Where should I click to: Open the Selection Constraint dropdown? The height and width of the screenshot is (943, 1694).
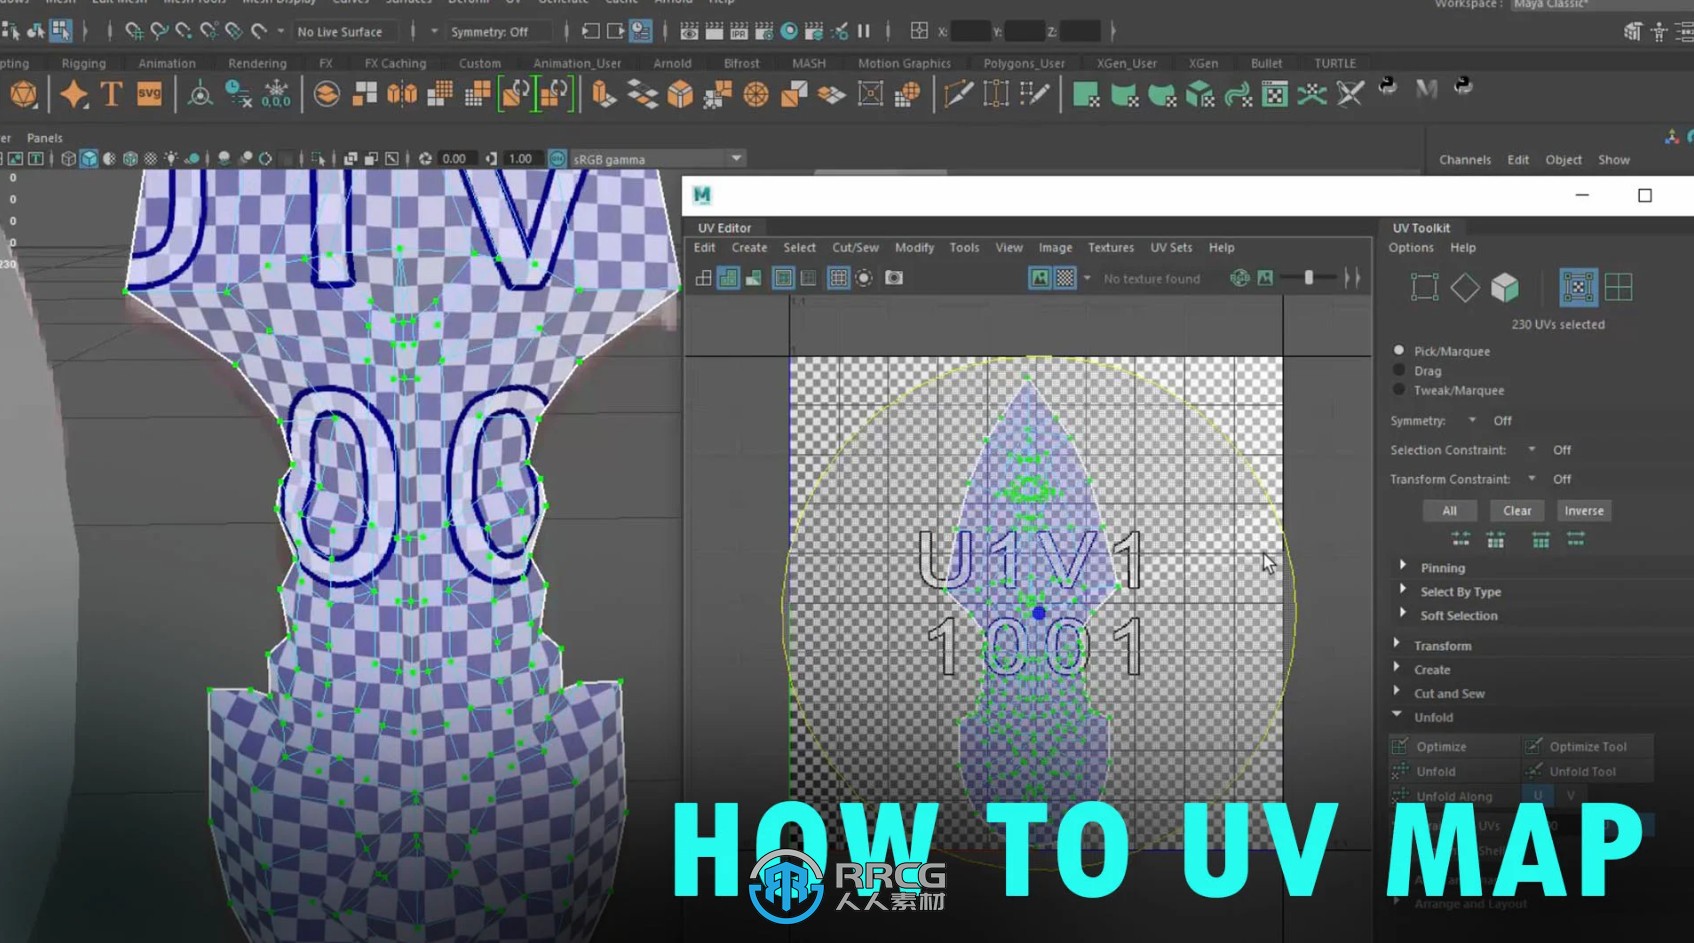point(1532,450)
